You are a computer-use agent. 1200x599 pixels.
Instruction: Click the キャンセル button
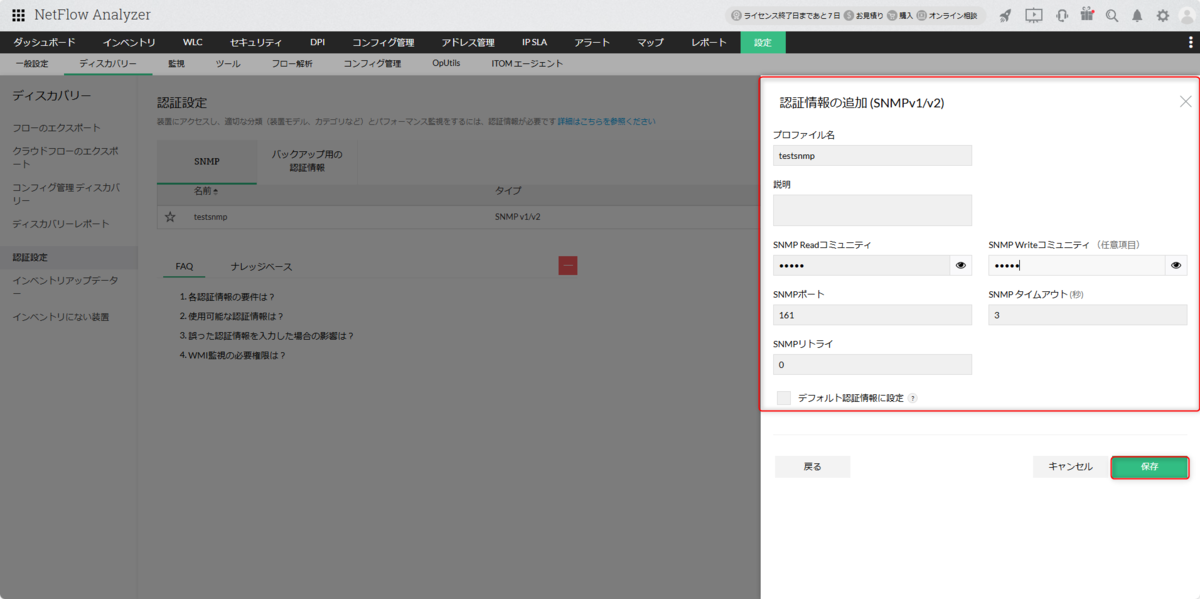coord(1070,467)
